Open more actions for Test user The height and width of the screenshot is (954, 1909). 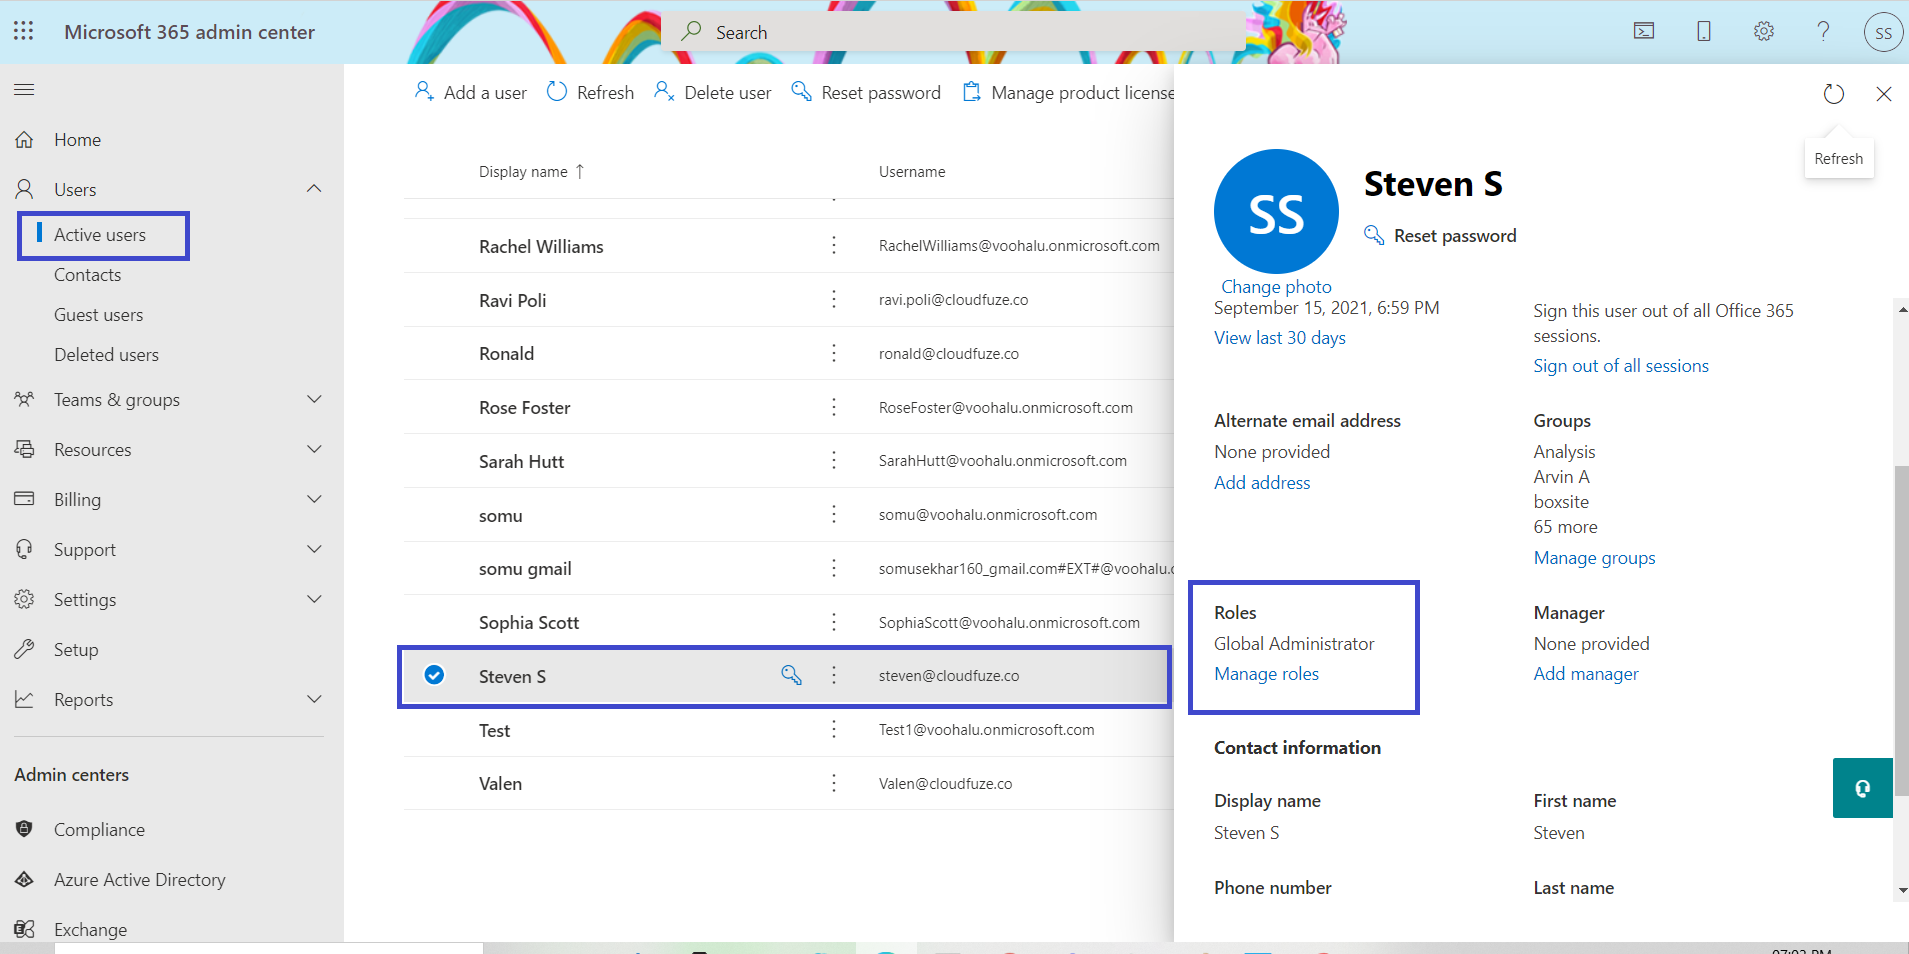click(x=834, y=730)
